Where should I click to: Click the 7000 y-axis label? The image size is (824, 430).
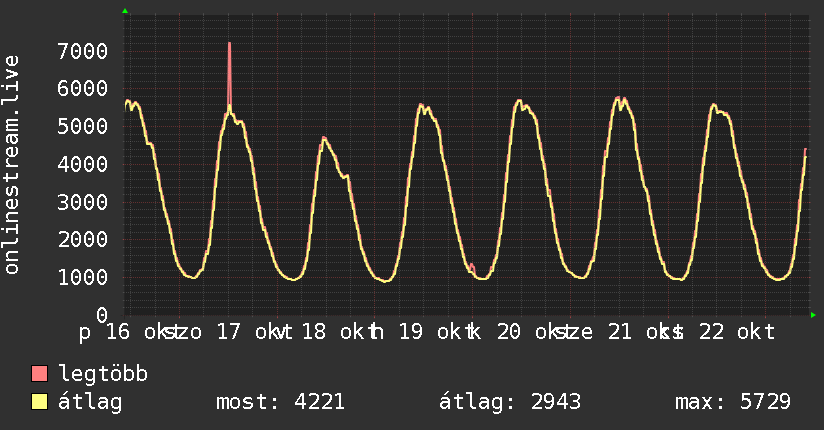pos(83,52)
